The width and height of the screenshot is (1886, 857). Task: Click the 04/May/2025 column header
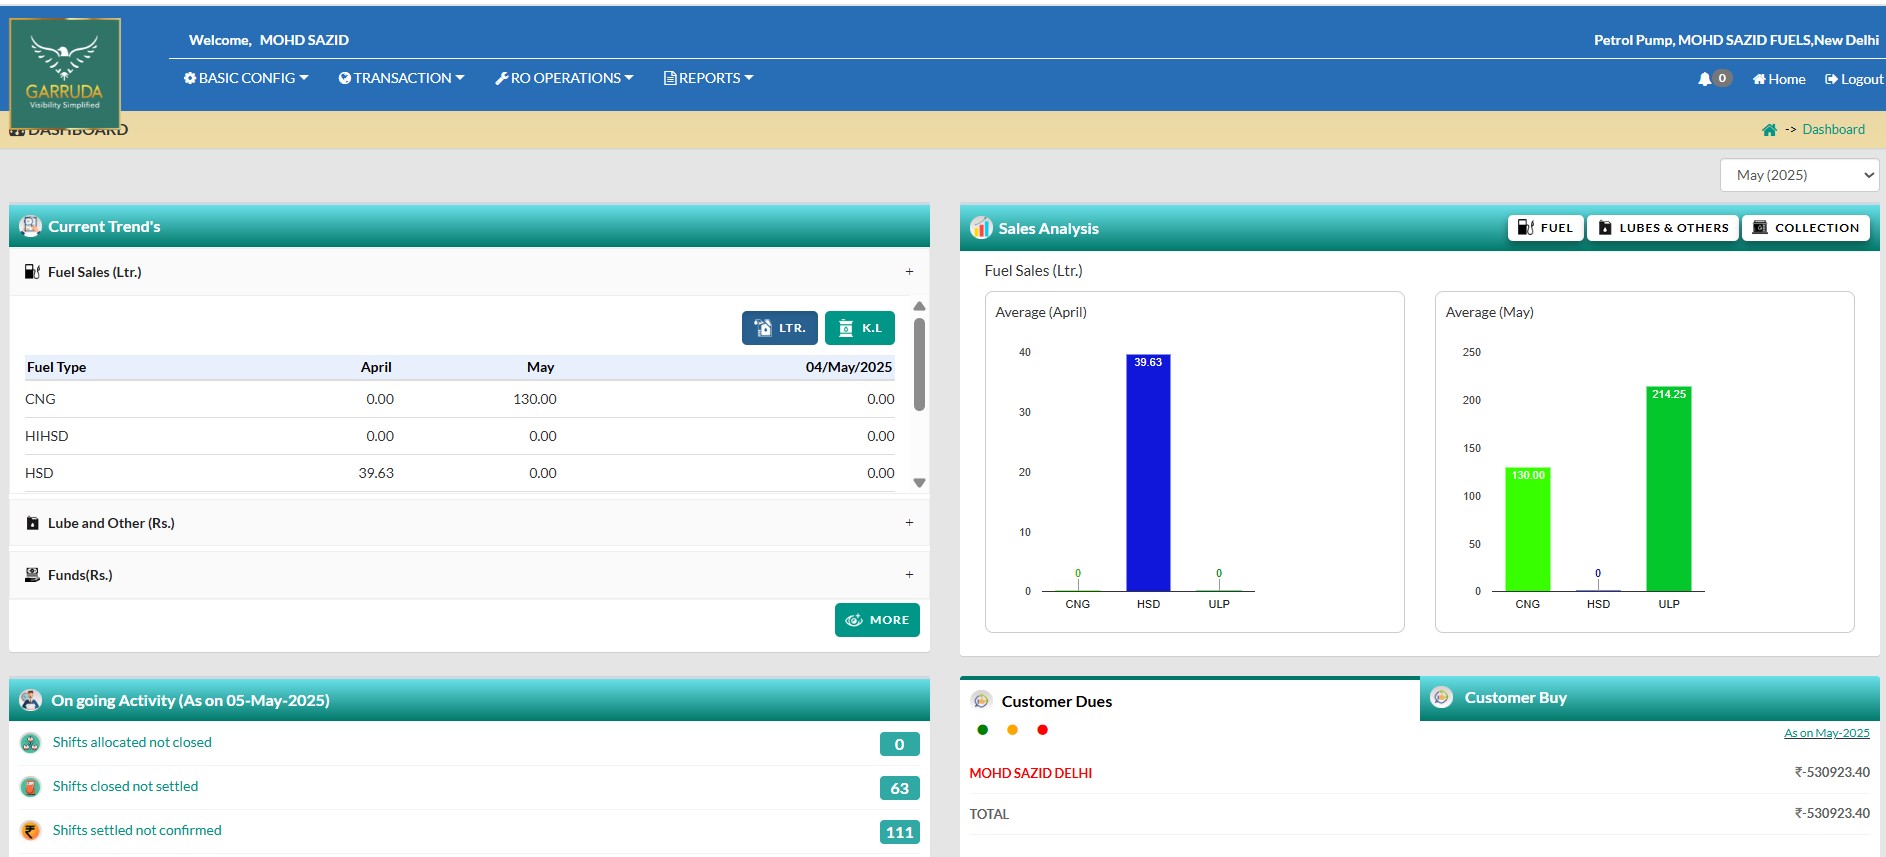[848, 367]
